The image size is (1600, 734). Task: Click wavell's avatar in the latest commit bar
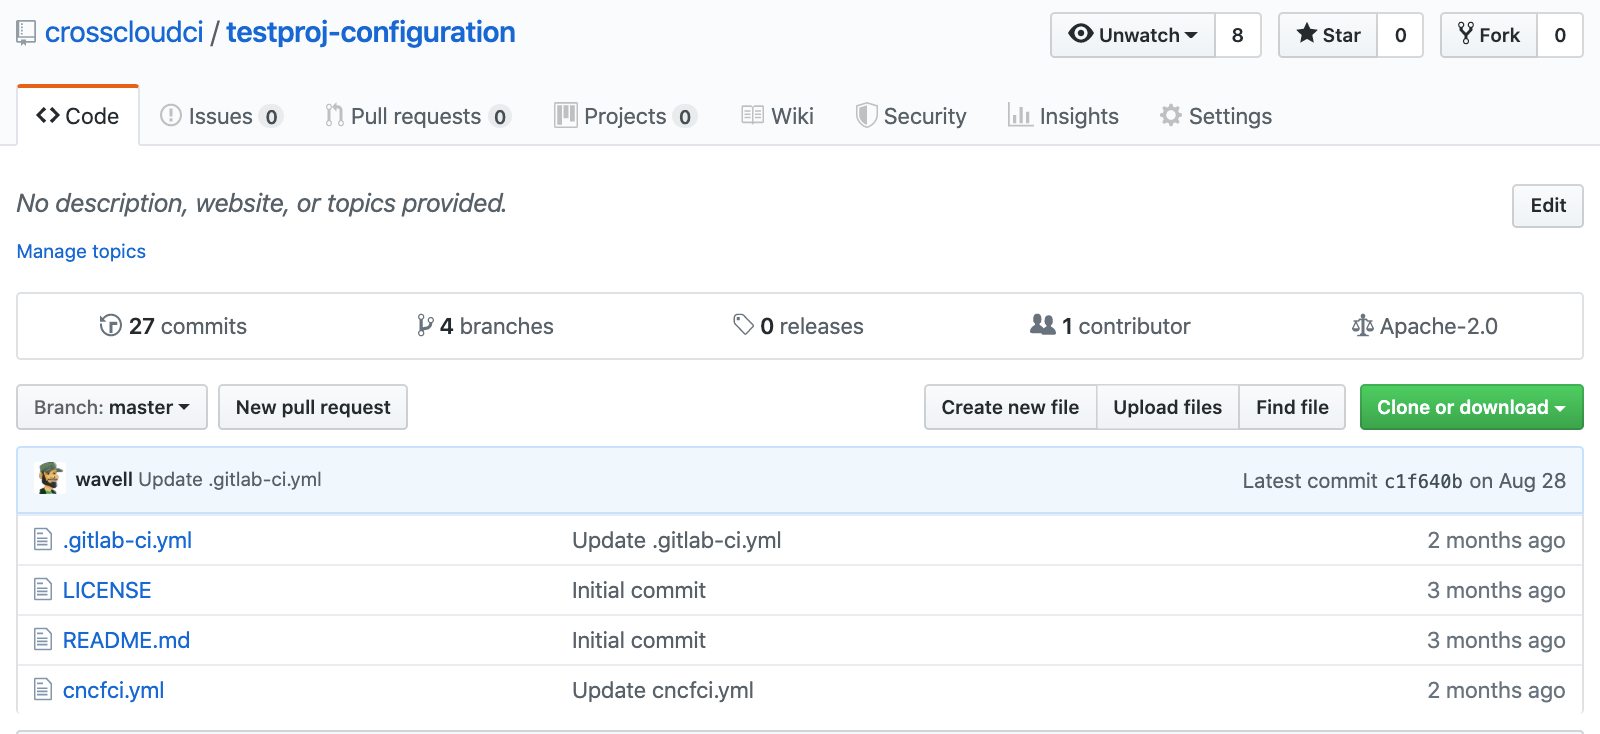(50, 479)
